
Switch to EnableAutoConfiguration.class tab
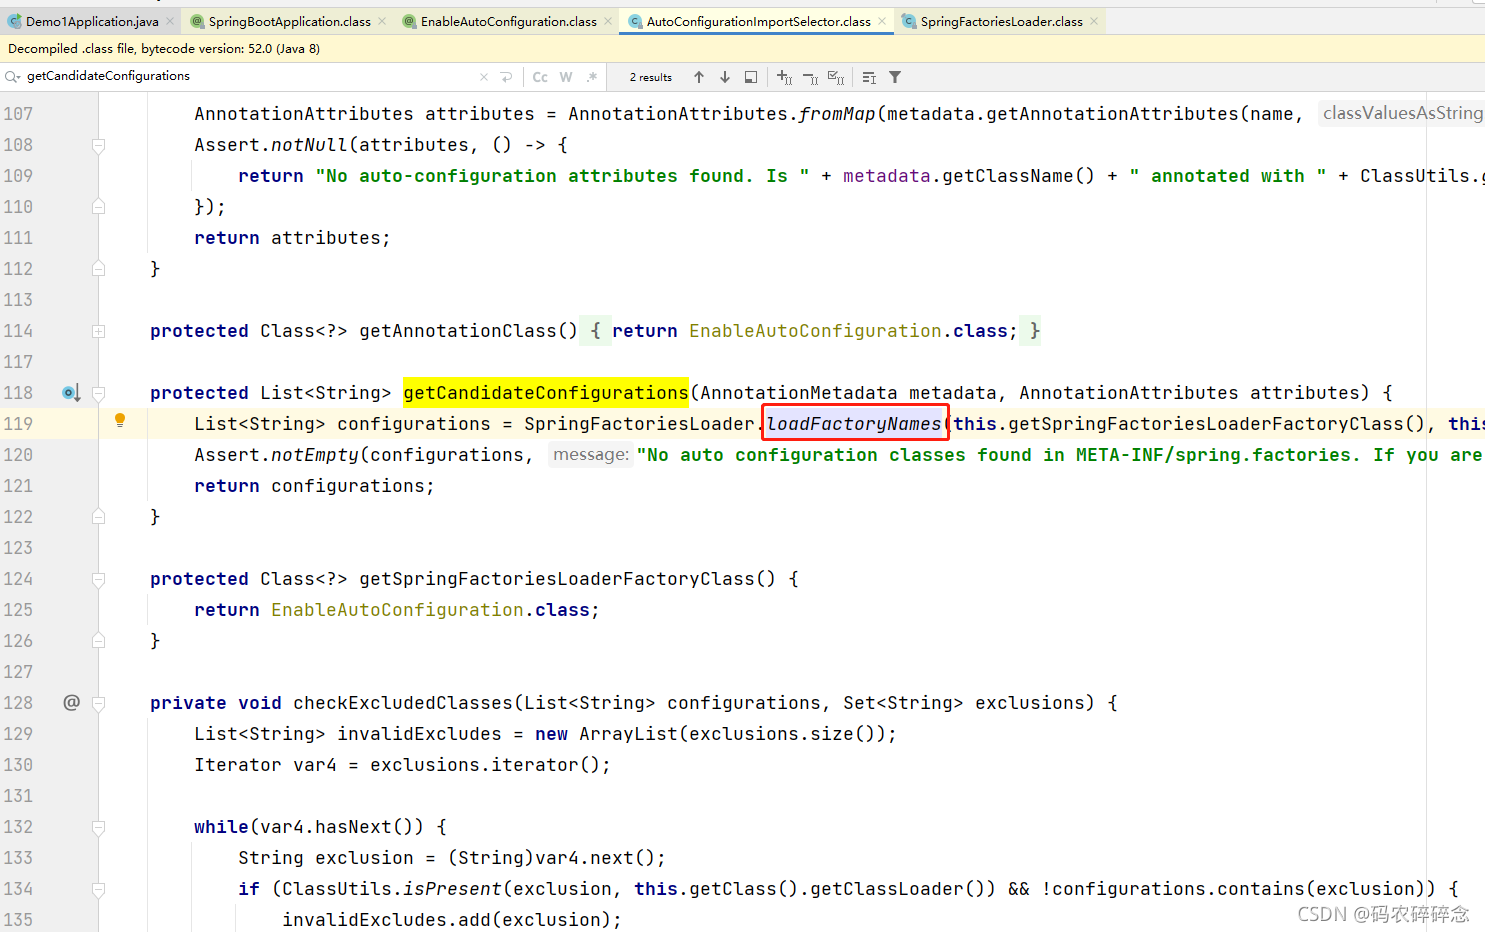point(508,21)
